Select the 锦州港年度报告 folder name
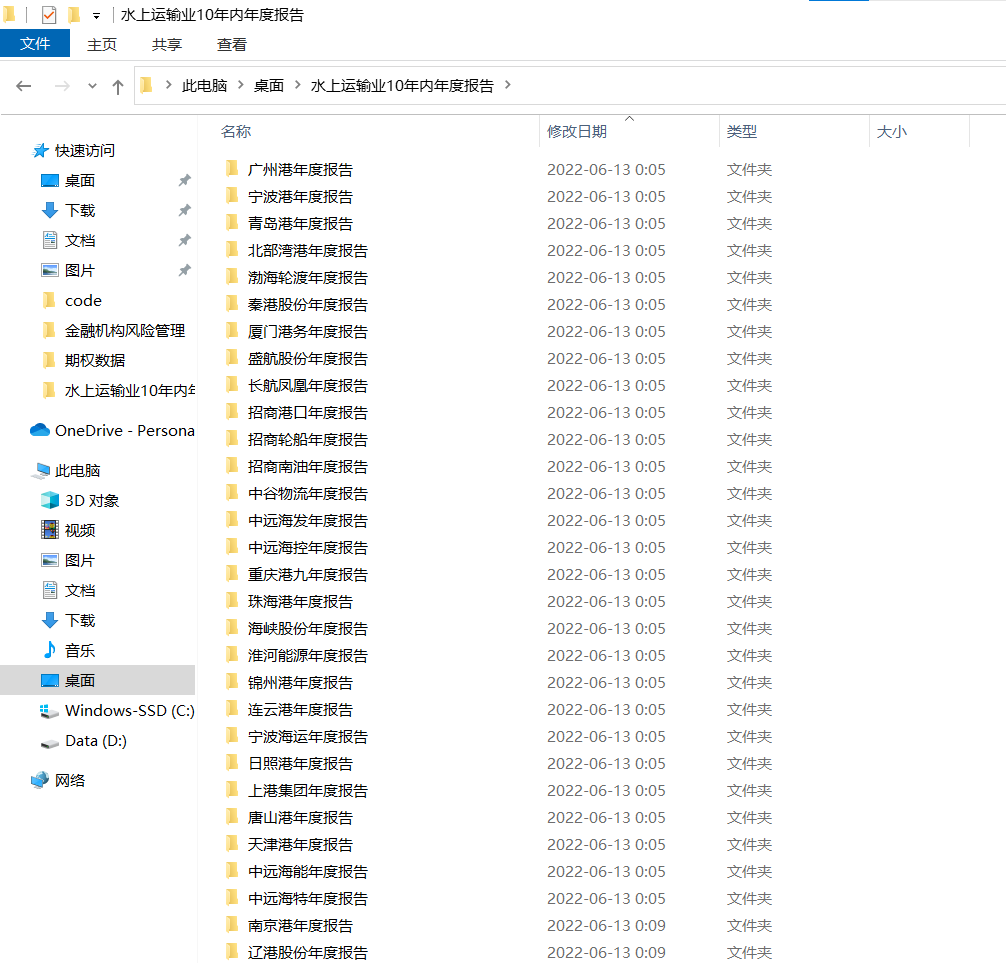 300,682
